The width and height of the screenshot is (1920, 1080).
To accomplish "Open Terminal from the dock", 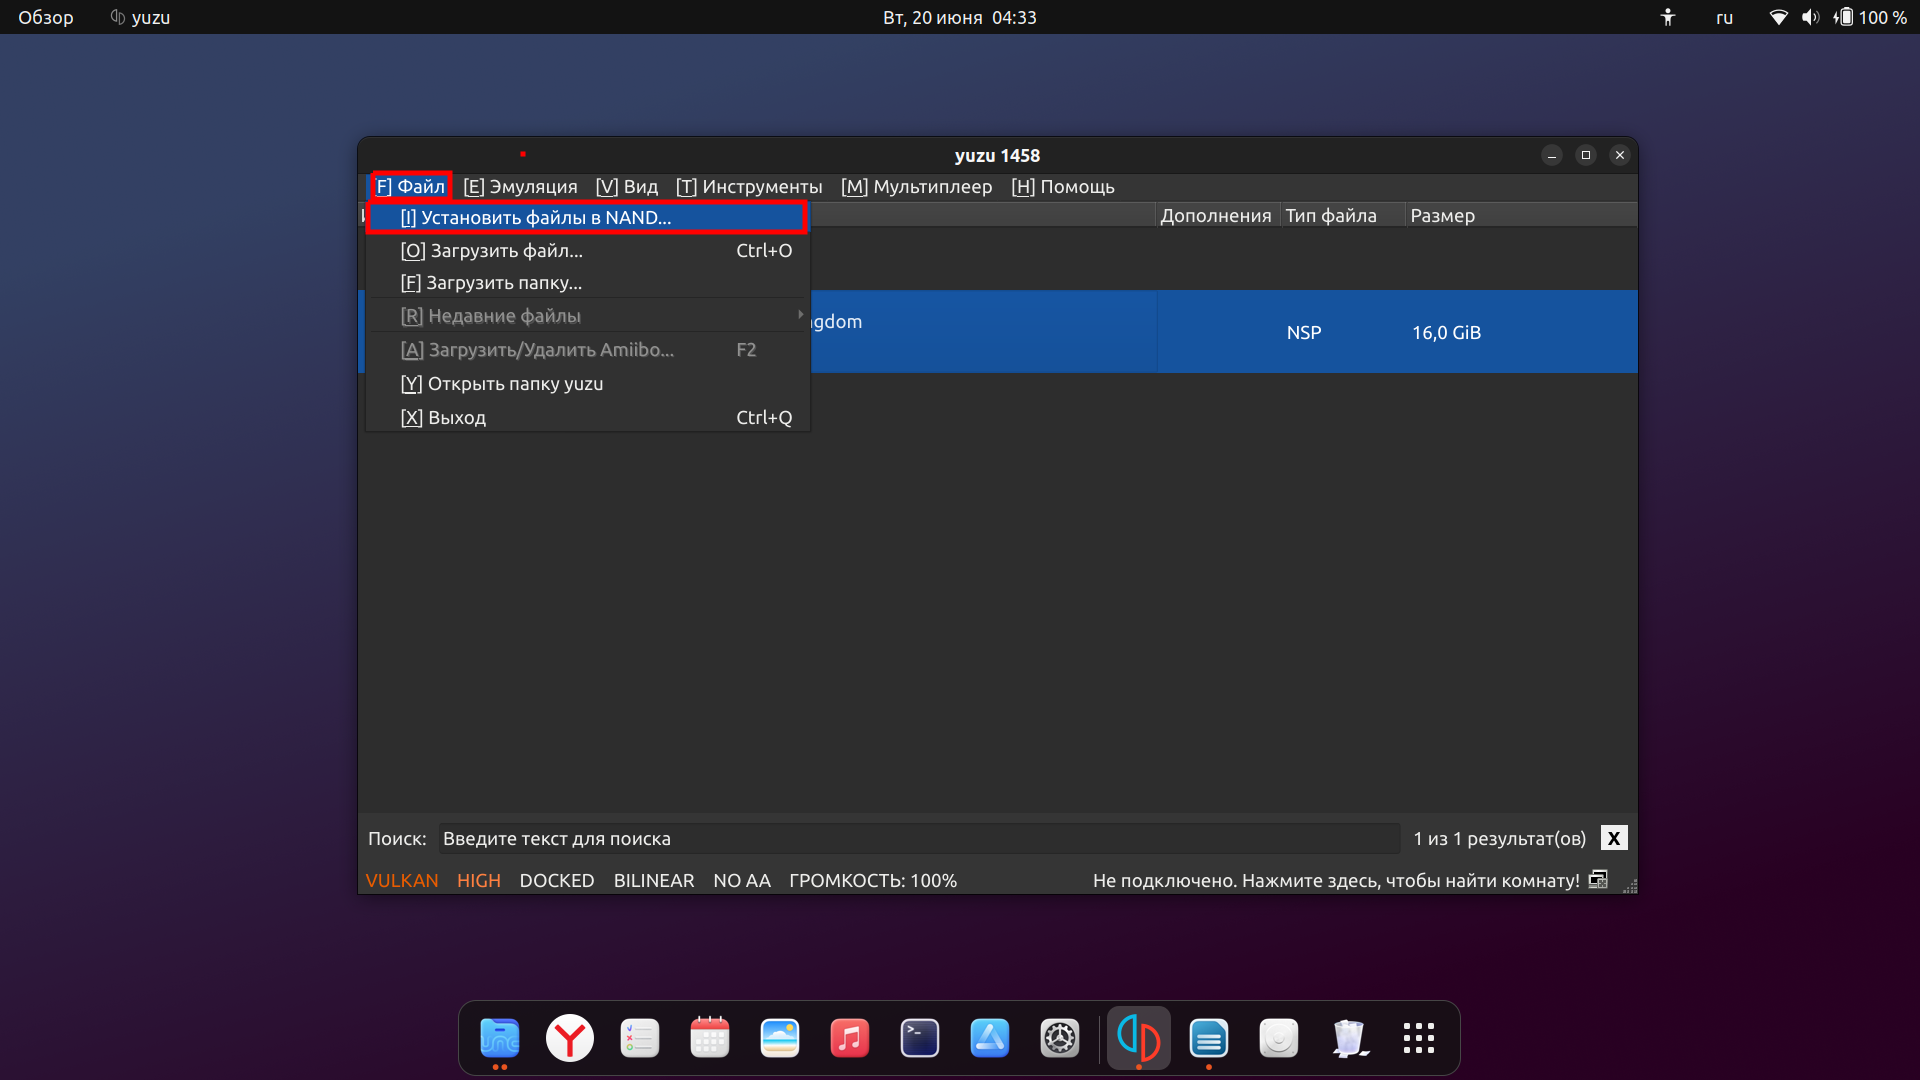I will click(x=919, y=1038).
